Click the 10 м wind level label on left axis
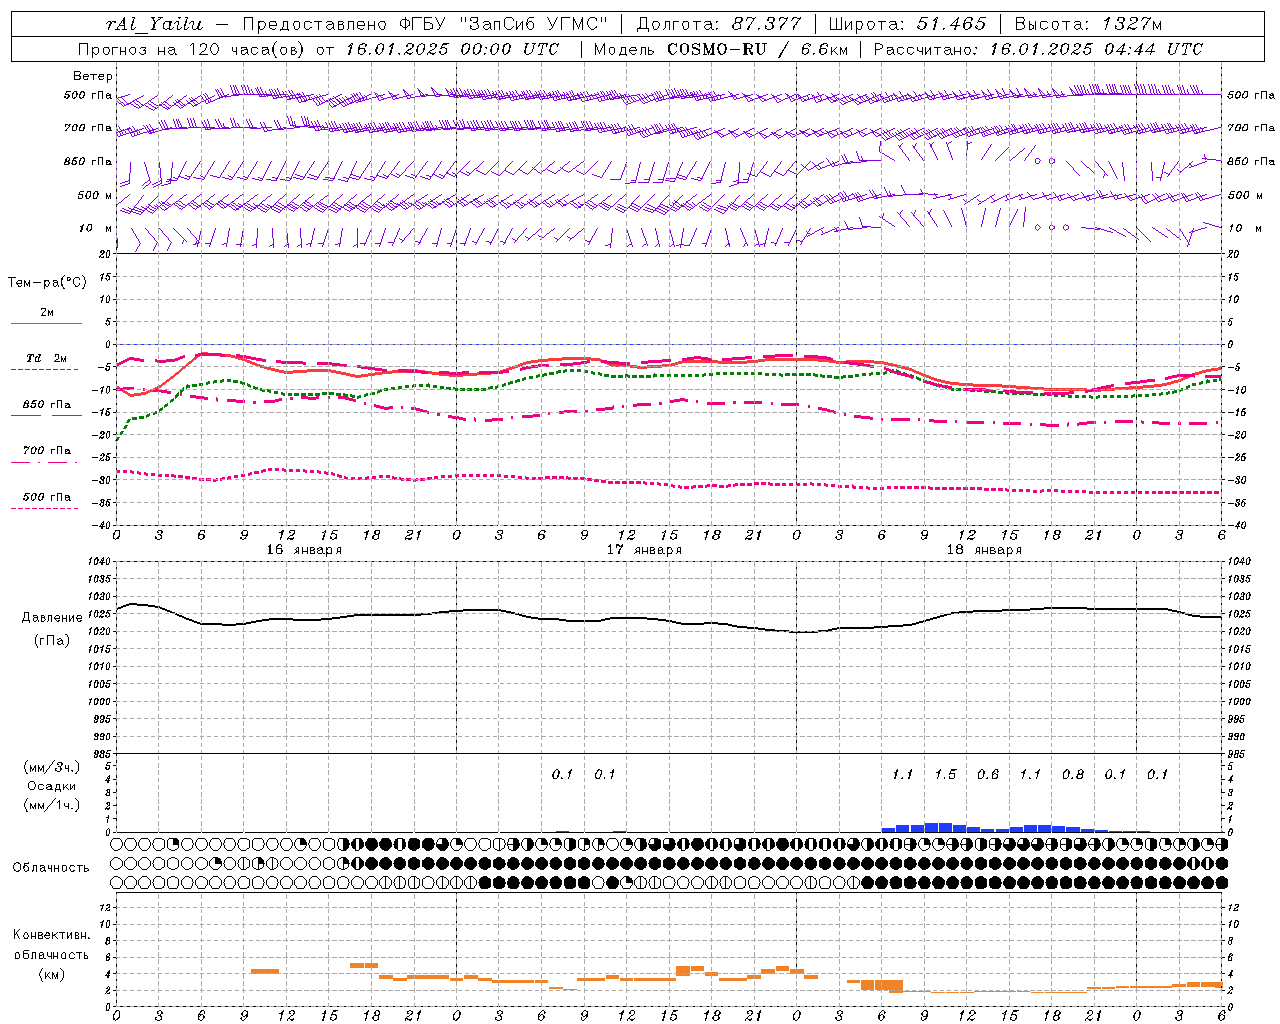The image size is (1280, 1024). (x=96, y=228)
